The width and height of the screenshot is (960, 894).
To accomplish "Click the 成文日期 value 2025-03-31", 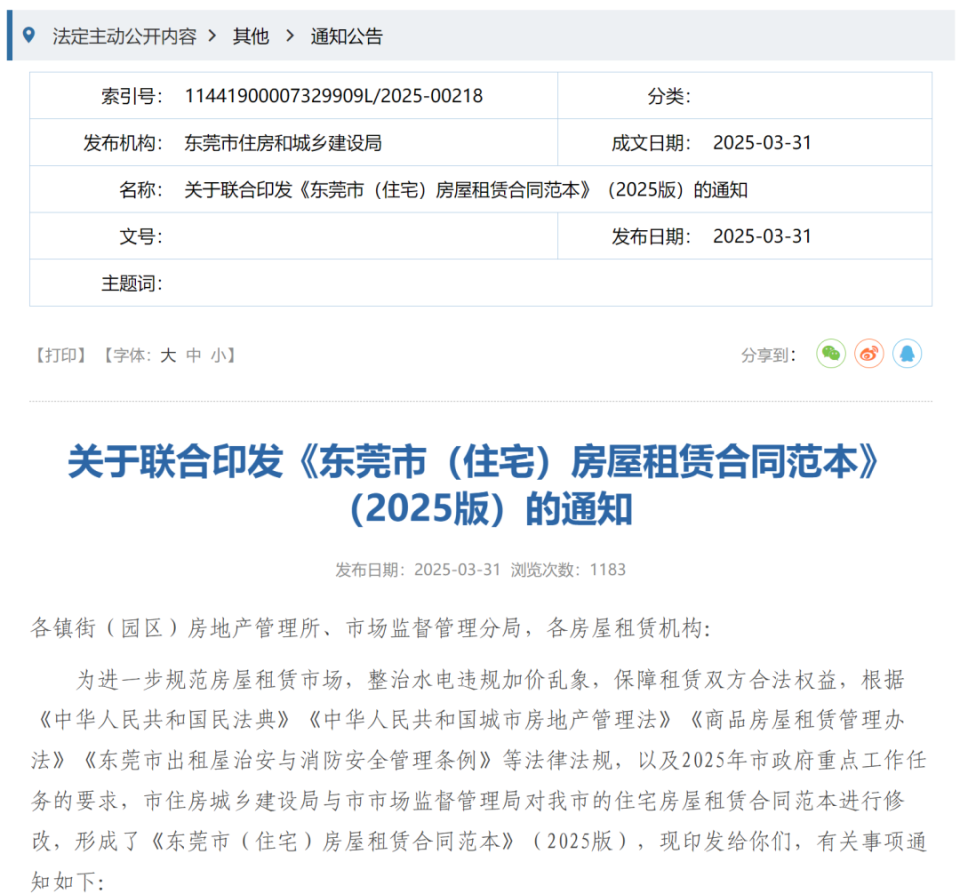I will [x=761, y=143].
